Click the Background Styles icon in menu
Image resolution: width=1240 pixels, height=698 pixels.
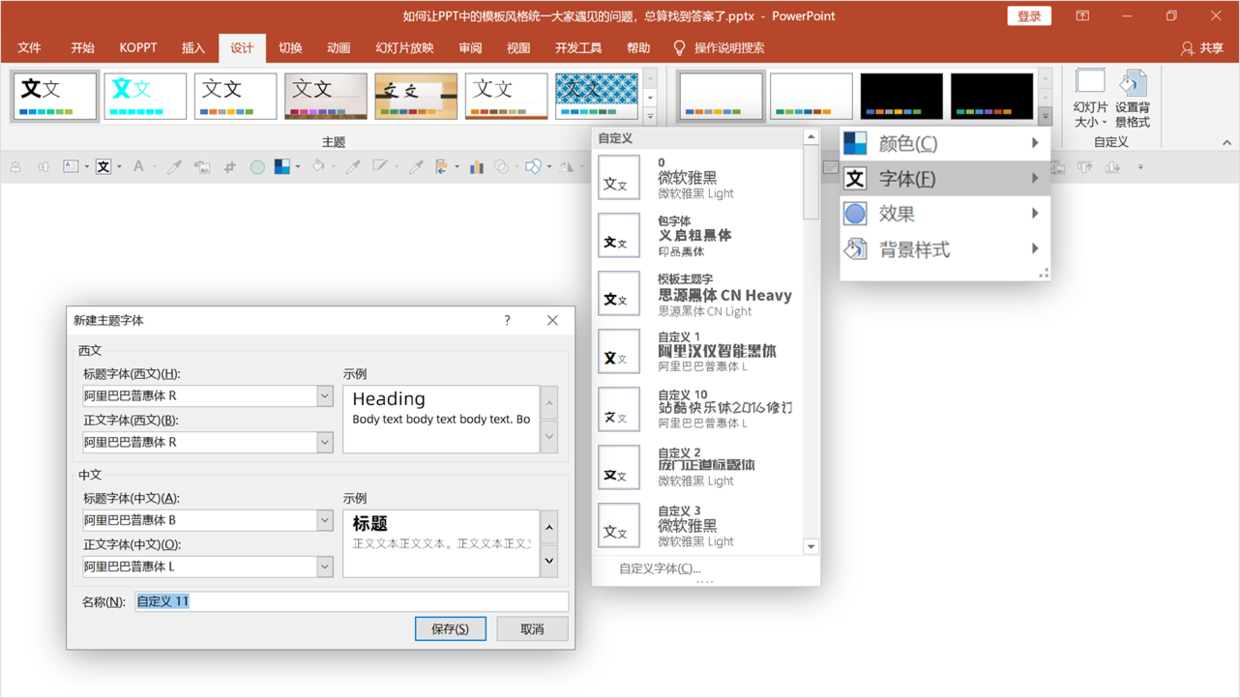pos(855,249)
